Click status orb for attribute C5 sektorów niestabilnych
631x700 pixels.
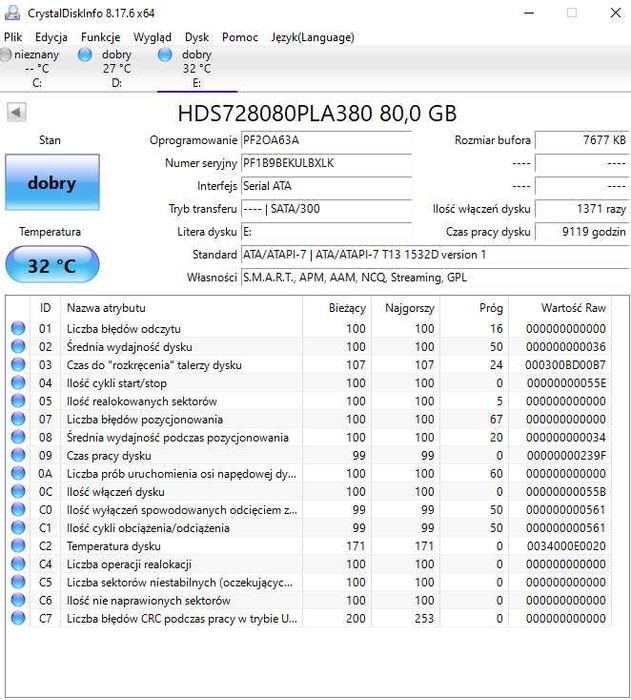[18, 582]
